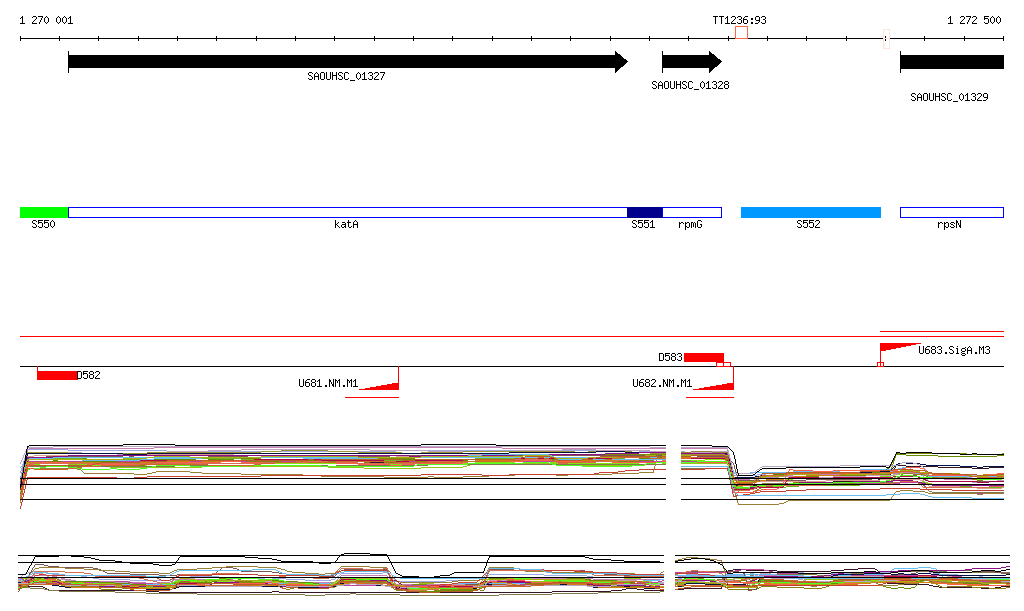
Task: Click the D583 label
Action: [x=670, y=357]
